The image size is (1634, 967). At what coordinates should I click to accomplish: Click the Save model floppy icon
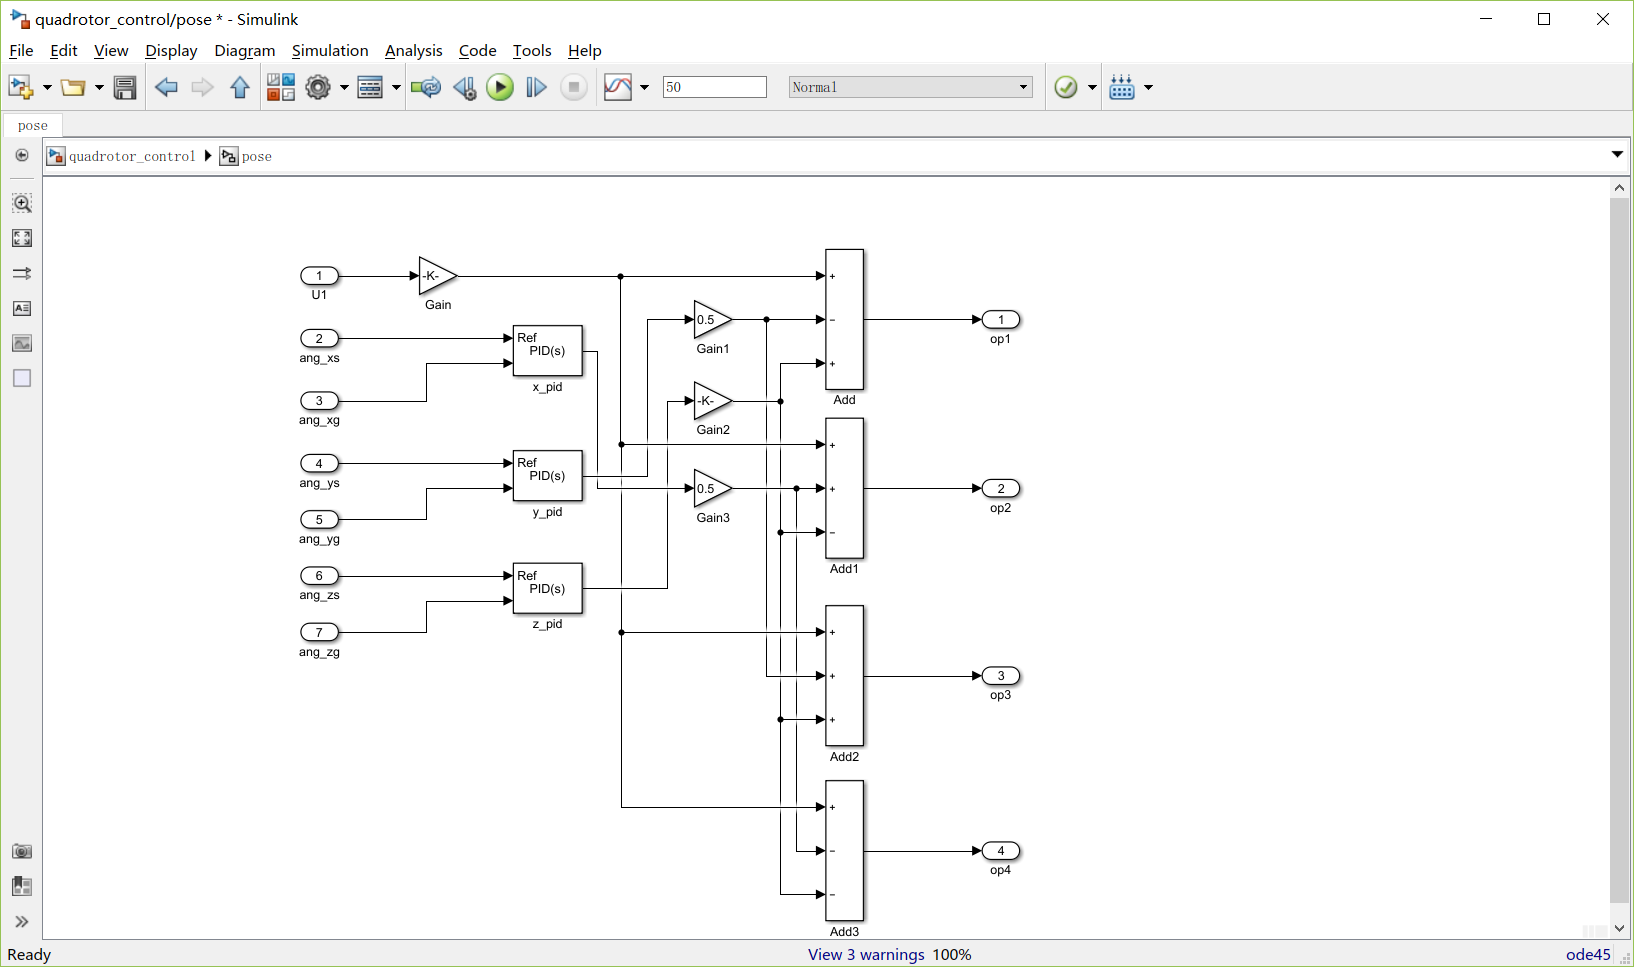125,88
